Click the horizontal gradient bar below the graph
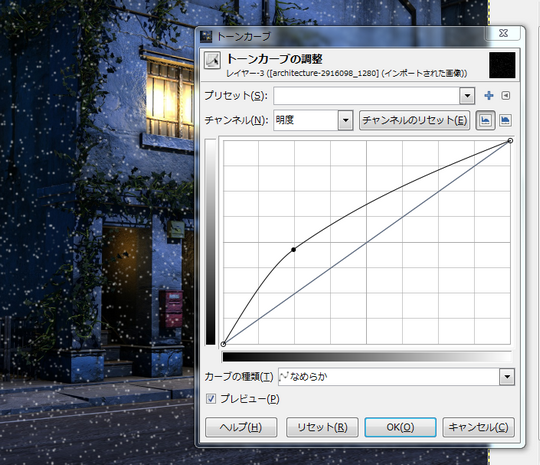The image size is (540, 465). coord(367,357)
